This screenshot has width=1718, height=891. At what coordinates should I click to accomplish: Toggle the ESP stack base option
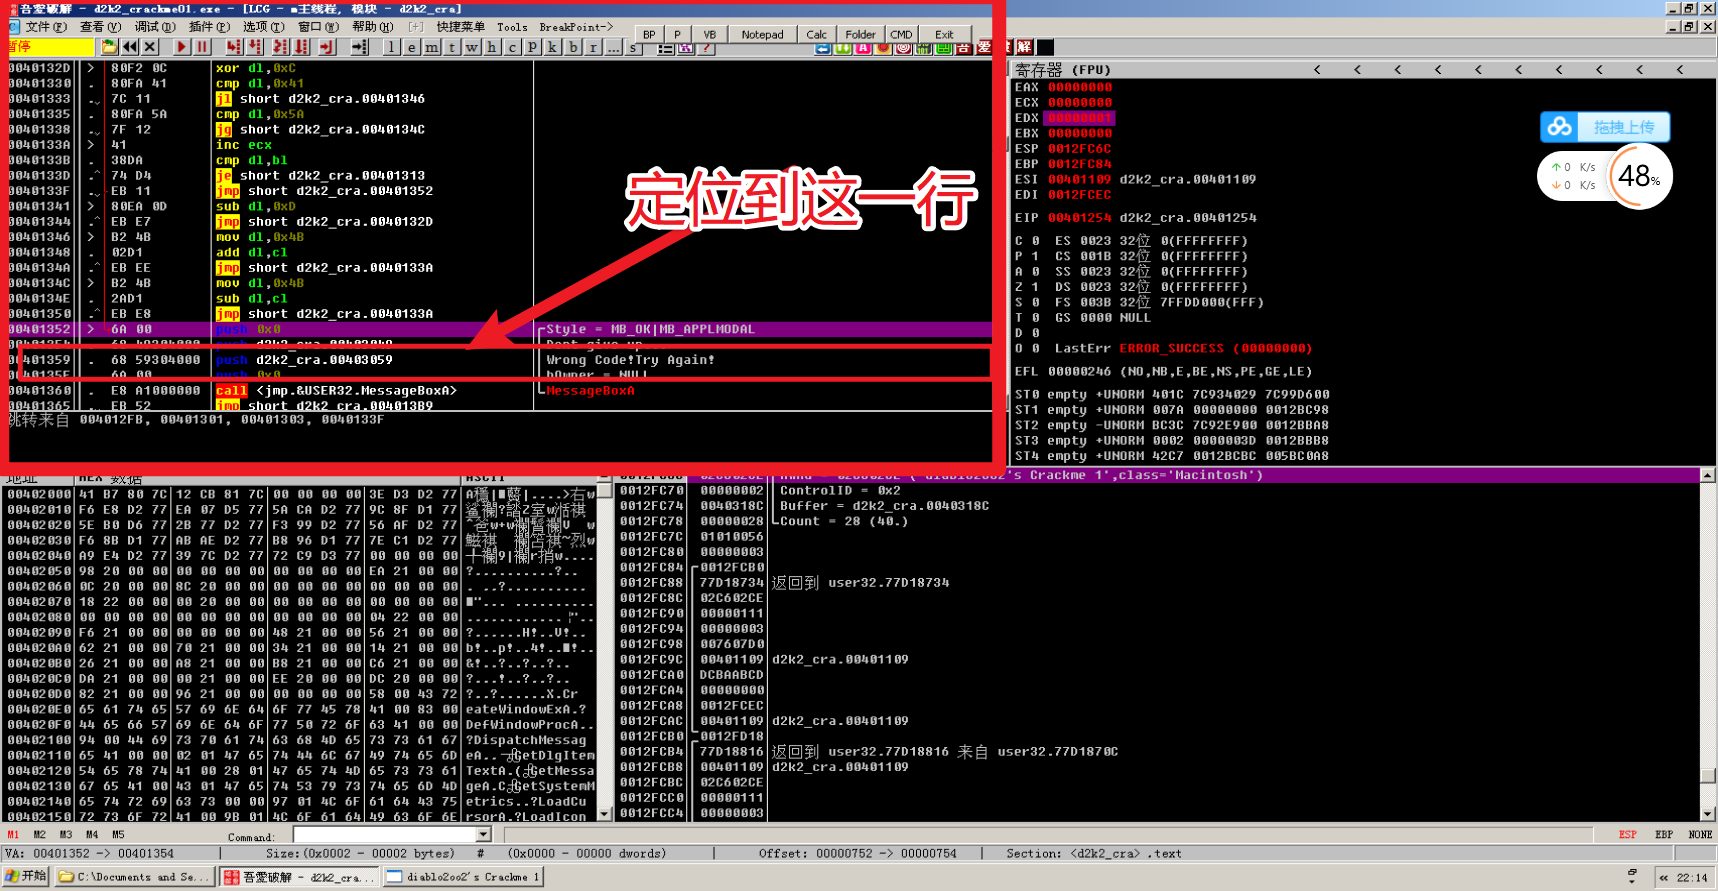coord(1627,835)
